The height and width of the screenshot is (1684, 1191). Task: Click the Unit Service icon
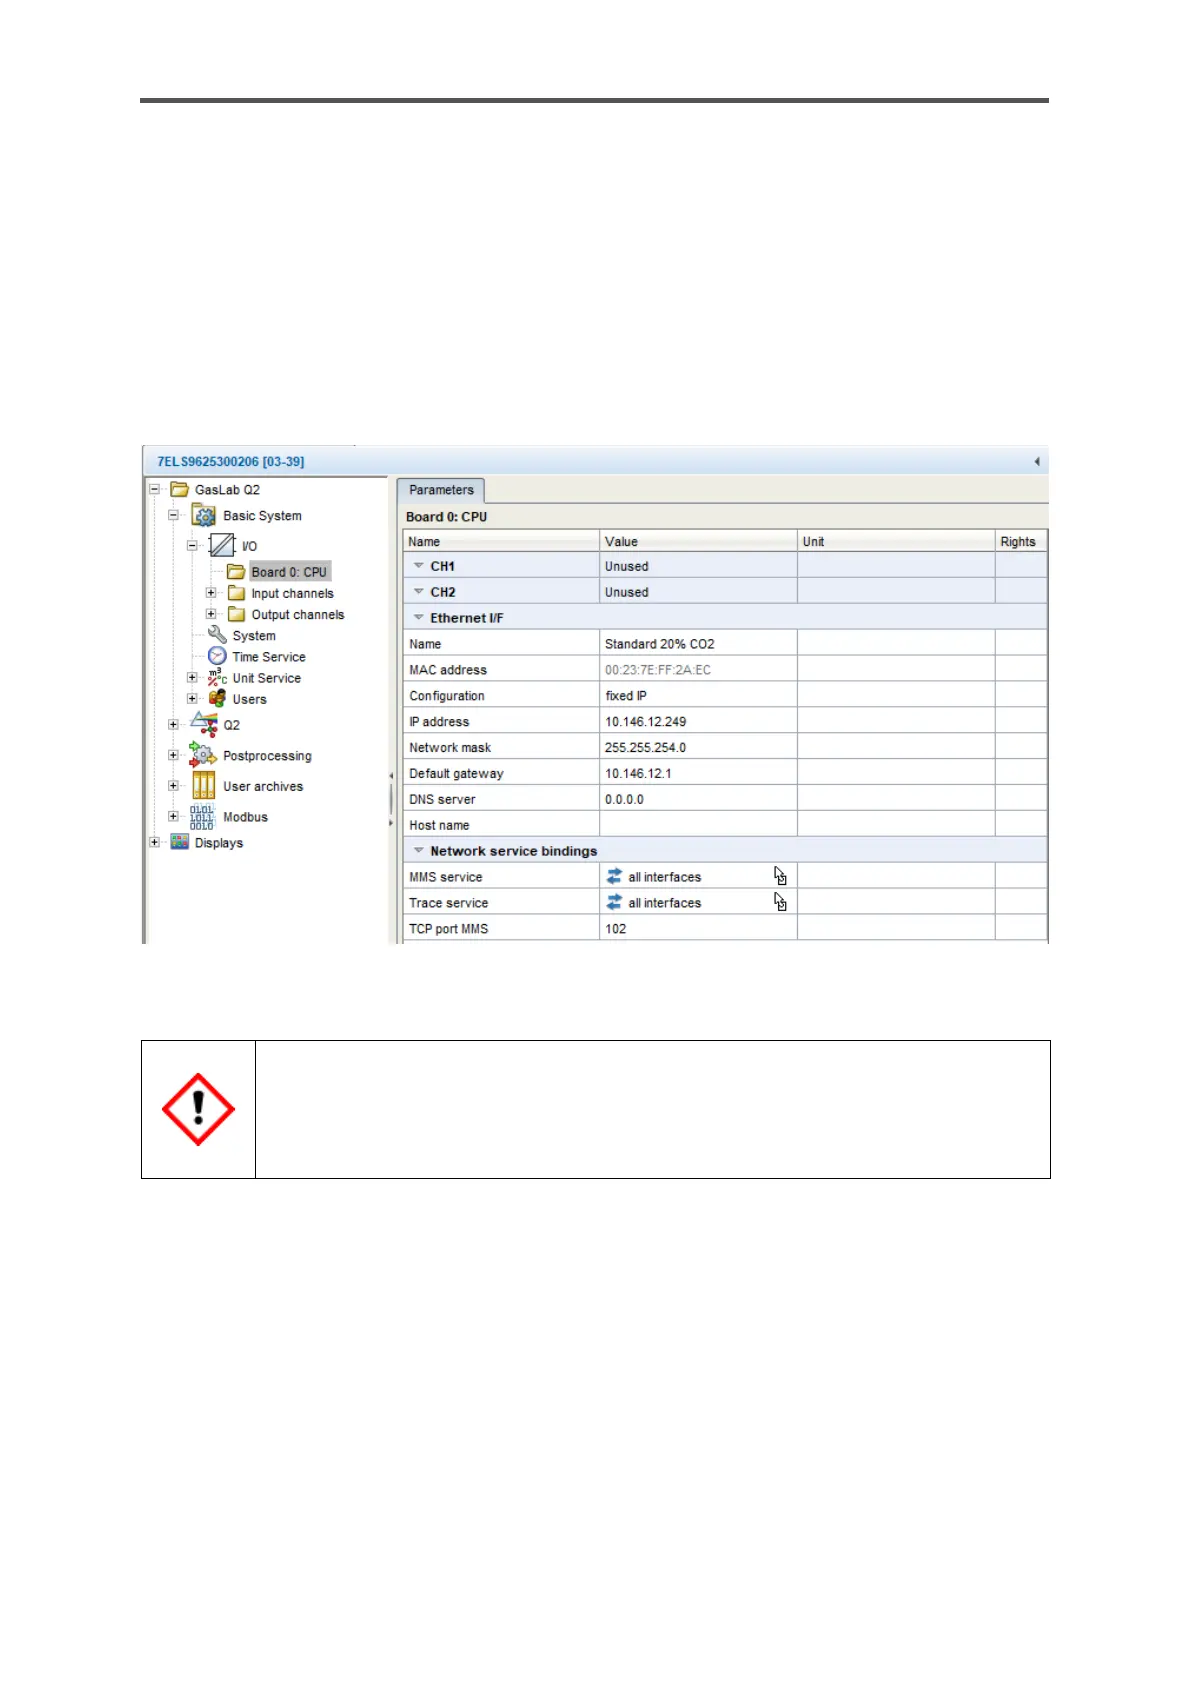pyautogui.click(x=217, y=677)
